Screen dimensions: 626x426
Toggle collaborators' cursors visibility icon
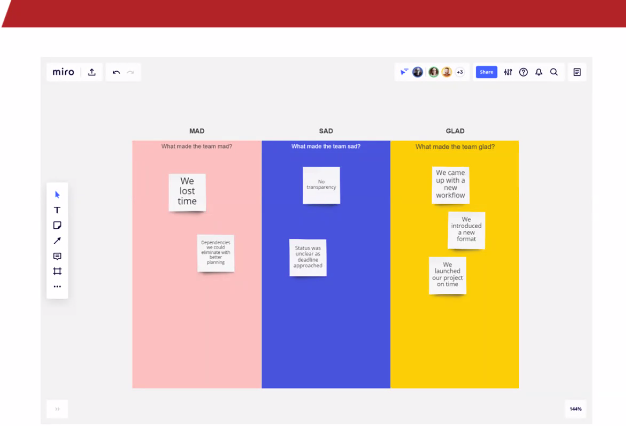click(x=404, y=72)
